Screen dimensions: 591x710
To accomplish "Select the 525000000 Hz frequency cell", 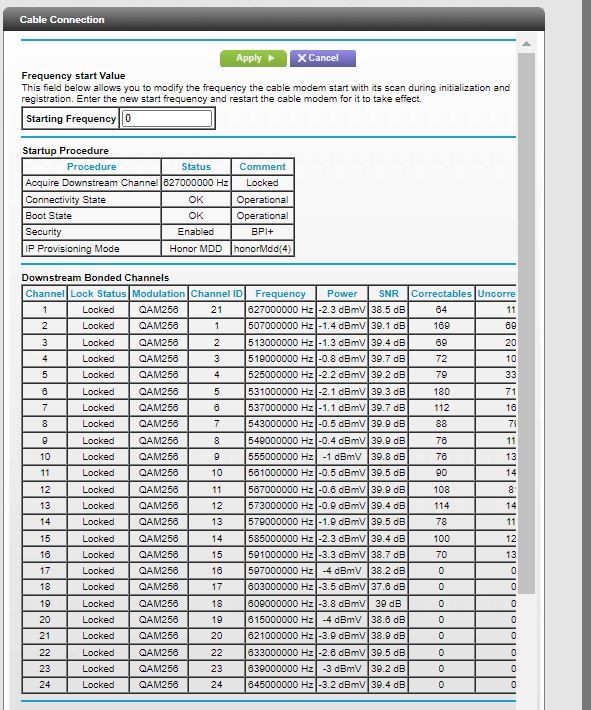I will point(281,375).
